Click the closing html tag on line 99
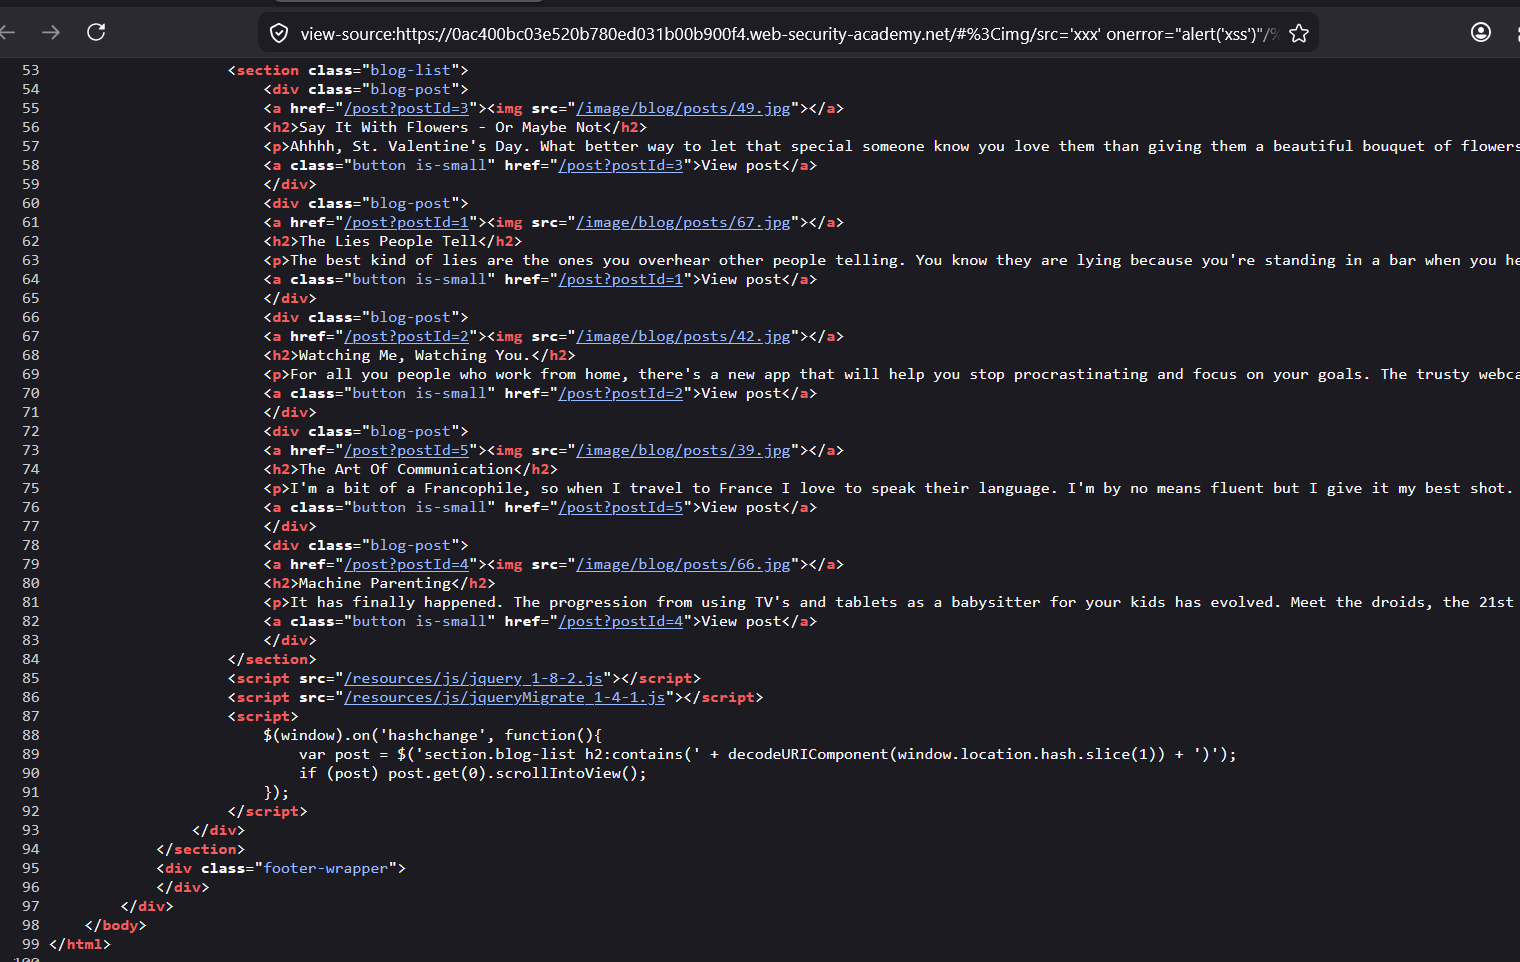 point(80,944)
